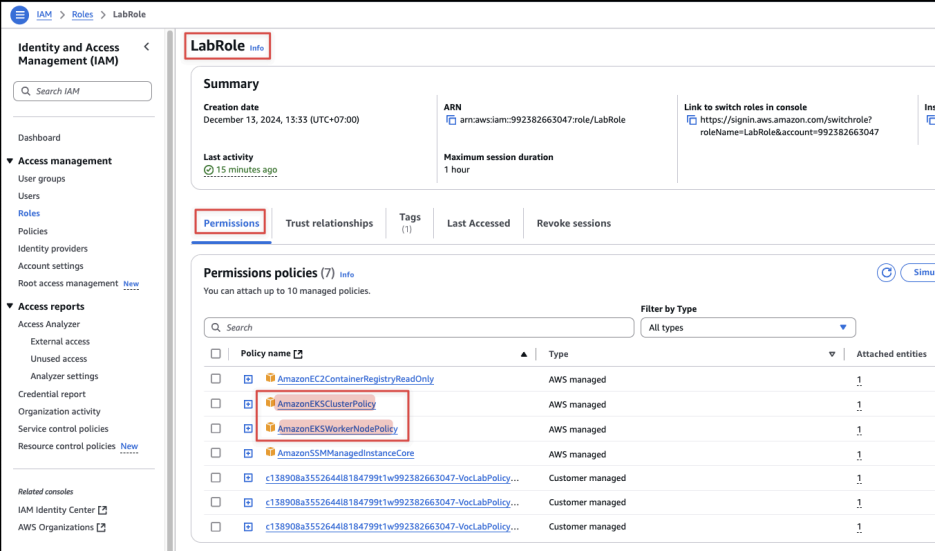Open Root access management in sidebar
The image size is (935, 551).
click(68, 283)
